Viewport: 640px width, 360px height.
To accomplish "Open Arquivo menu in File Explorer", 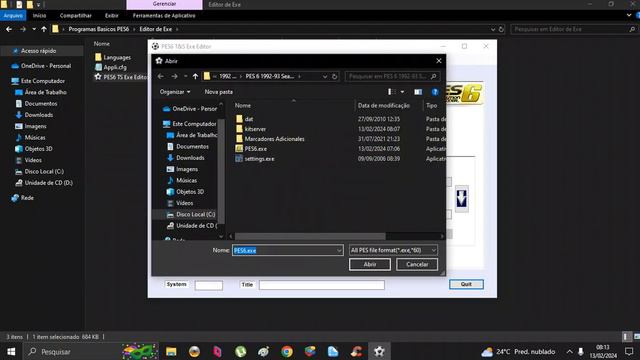I will [x=13, y=16].
